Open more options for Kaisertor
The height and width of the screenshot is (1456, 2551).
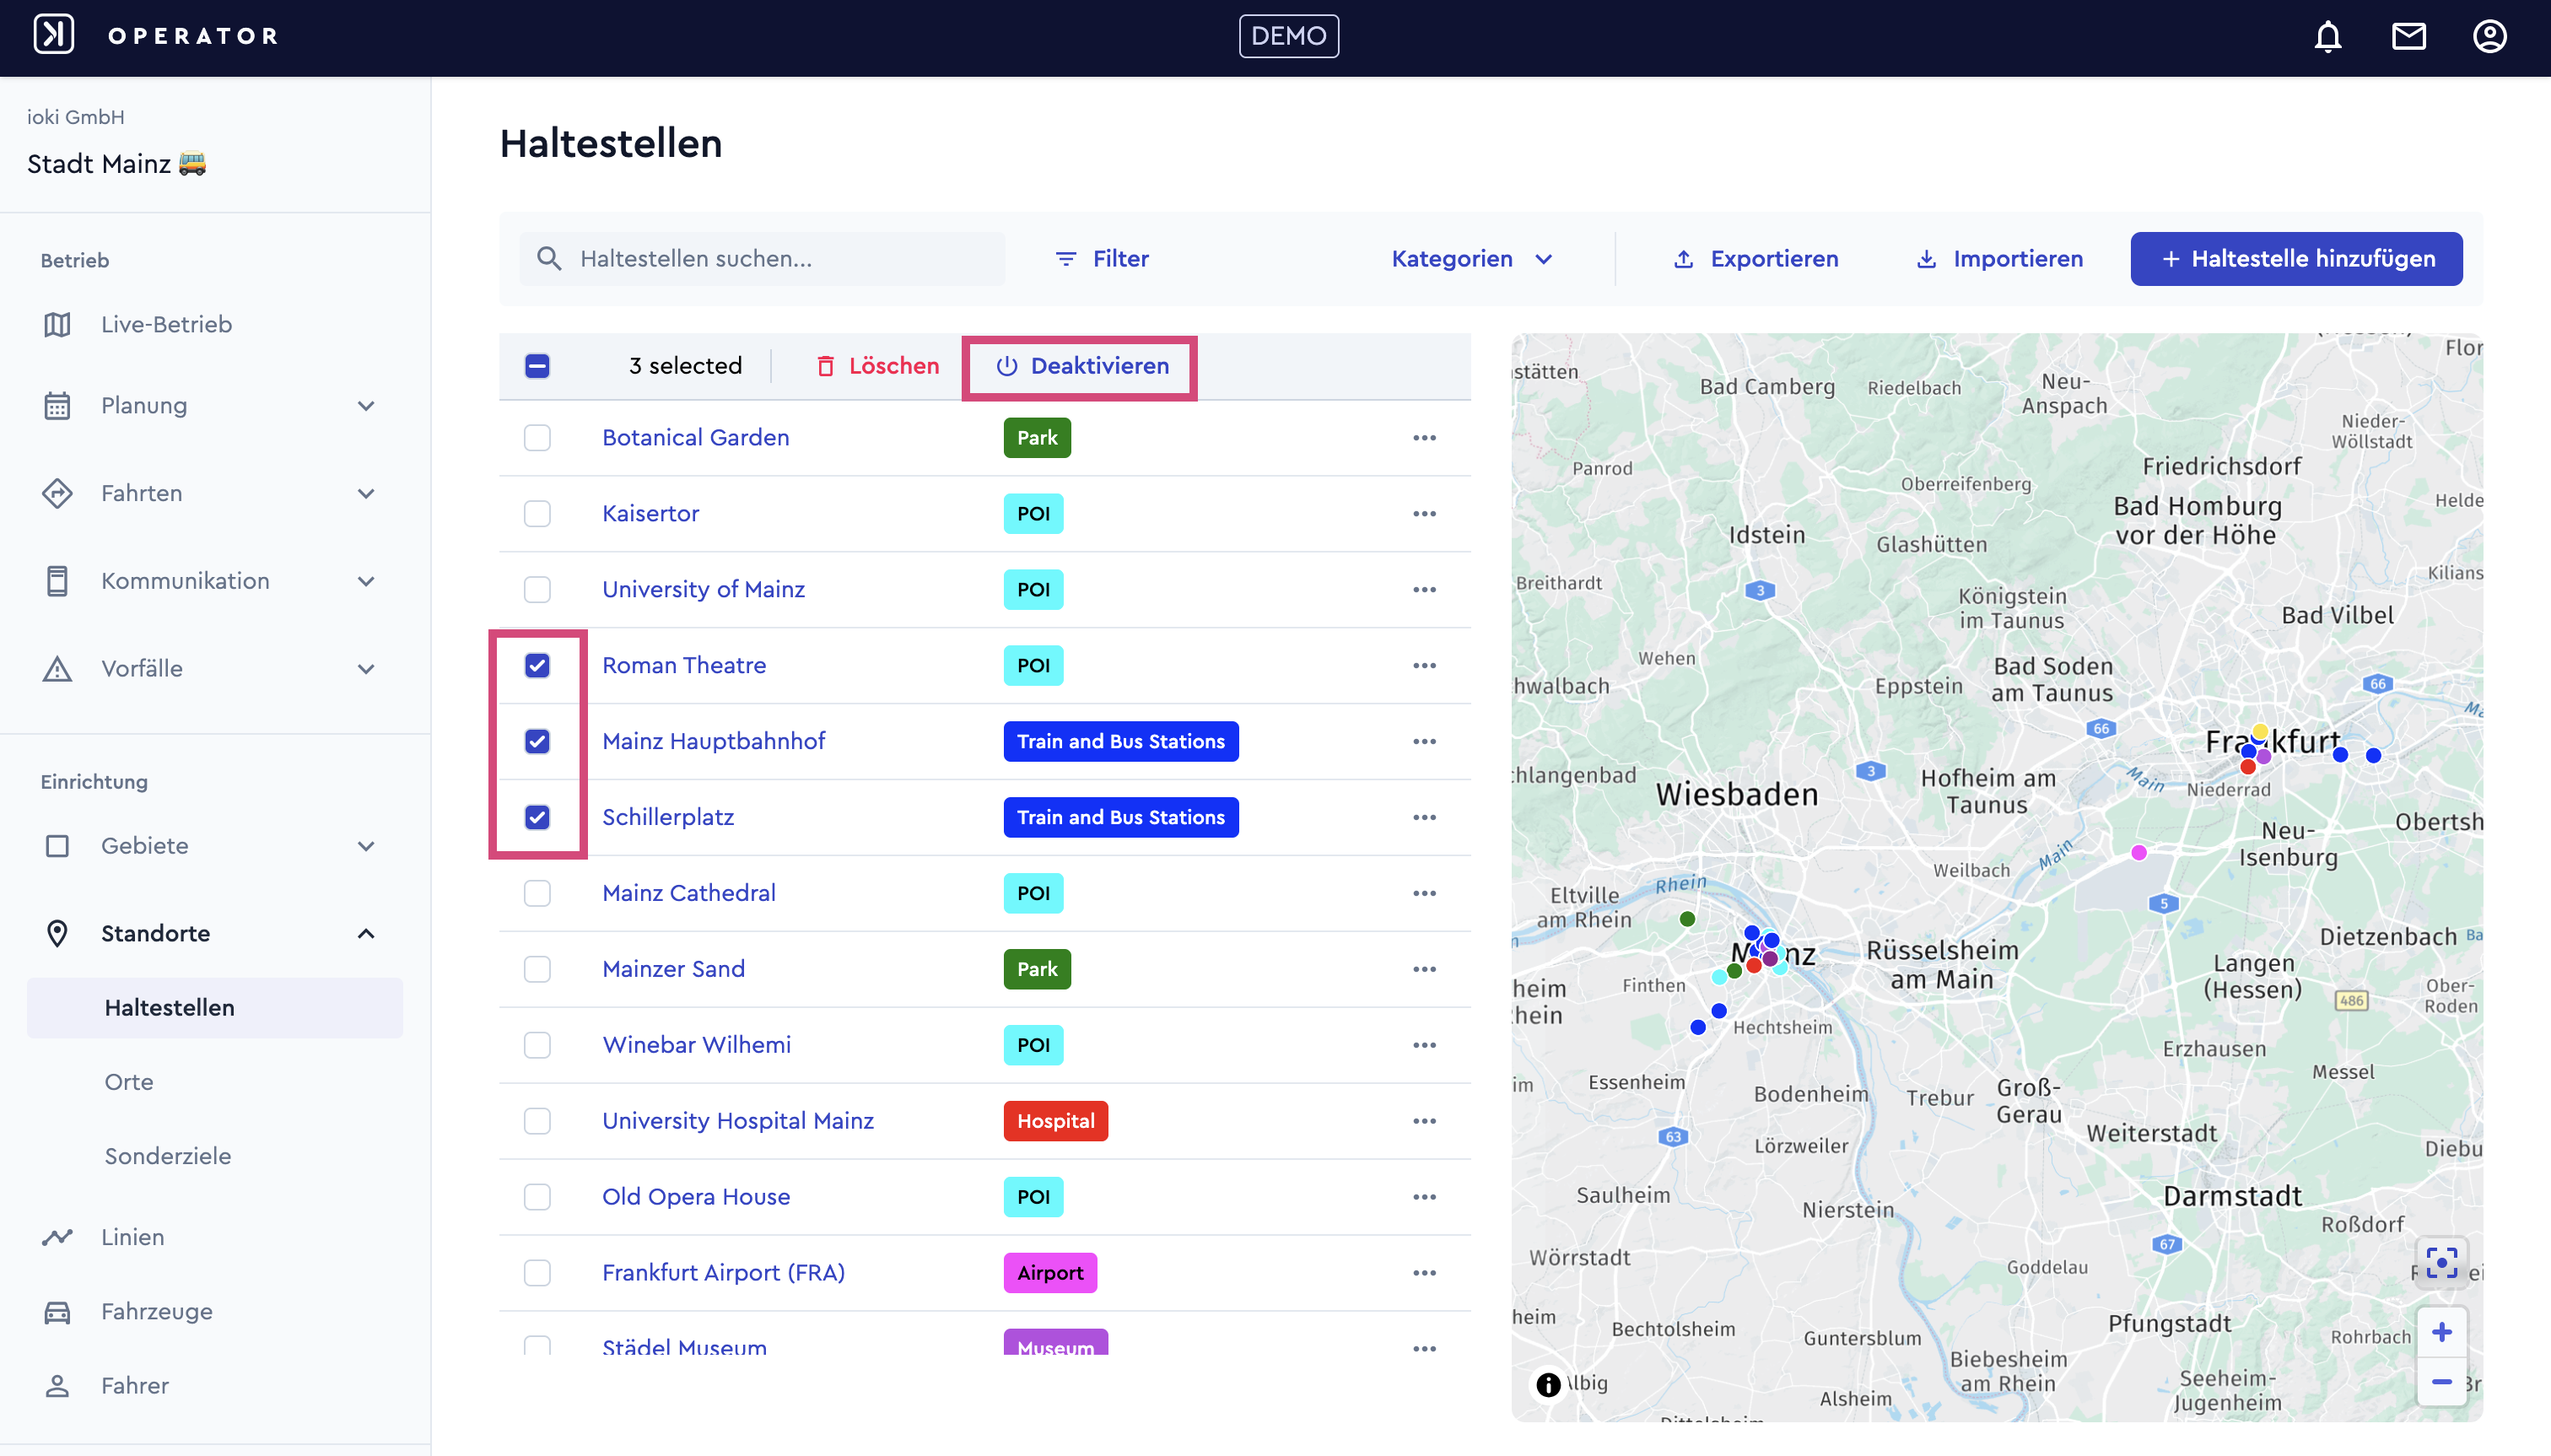click(1424, 514)
